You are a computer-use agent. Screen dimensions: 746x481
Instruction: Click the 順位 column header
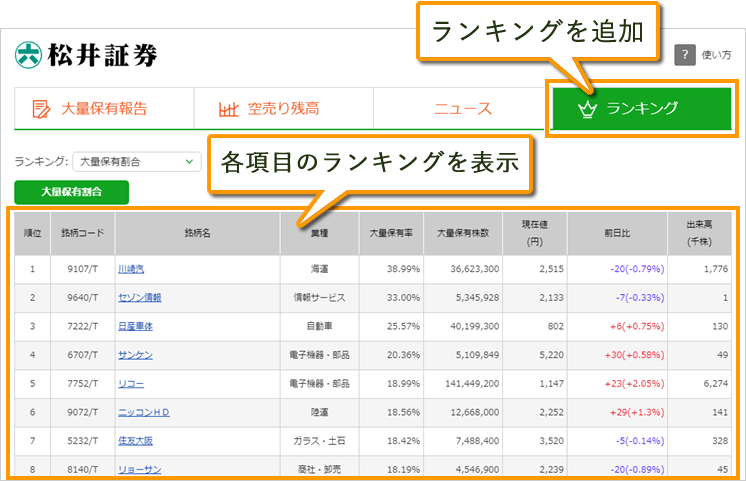[x=32, y=233]
